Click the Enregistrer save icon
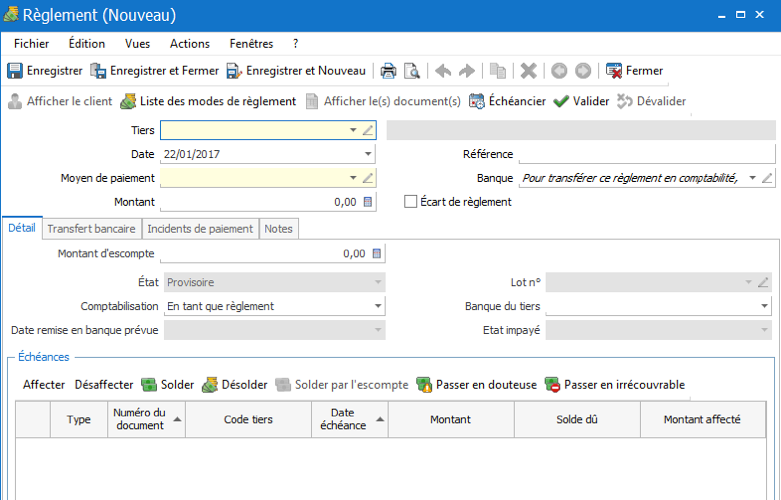The image size is (781, 500). click(14, 71)
